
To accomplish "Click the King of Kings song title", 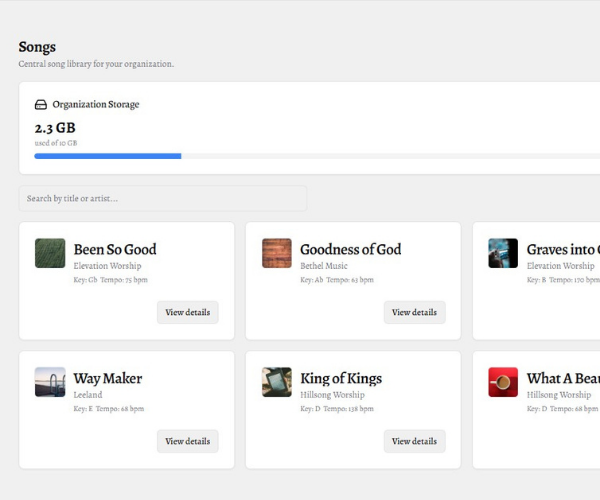I will (341, 378).
